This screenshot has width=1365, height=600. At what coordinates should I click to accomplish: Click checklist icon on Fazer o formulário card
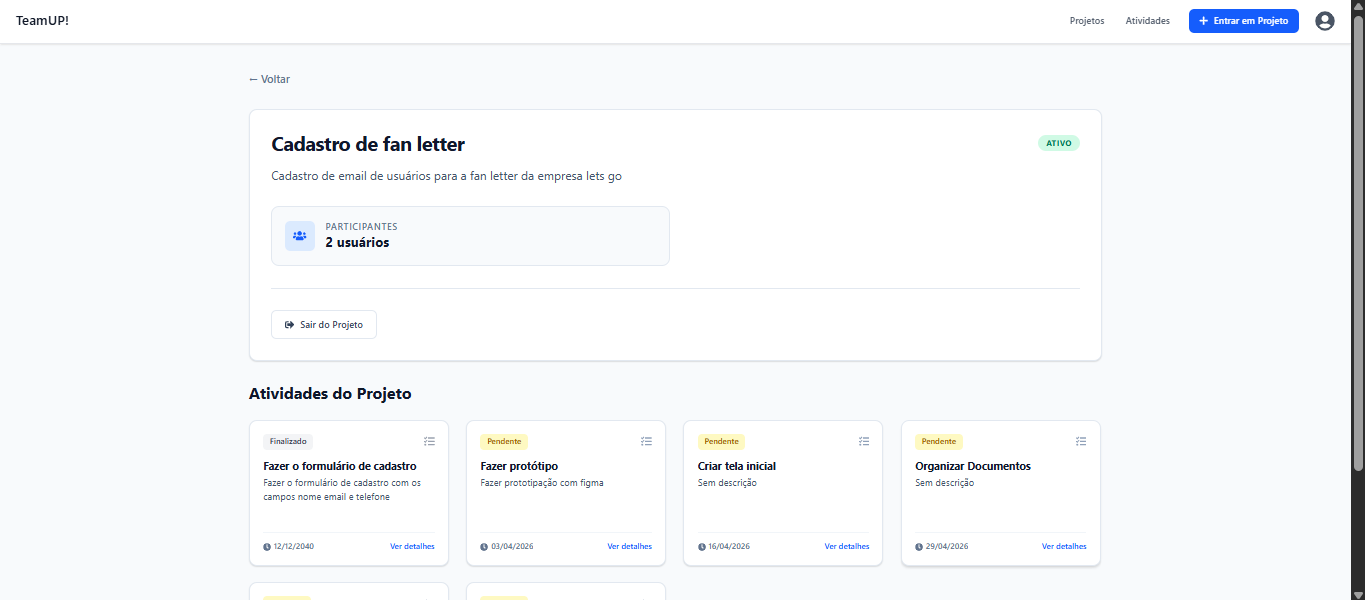click(429, 441)
